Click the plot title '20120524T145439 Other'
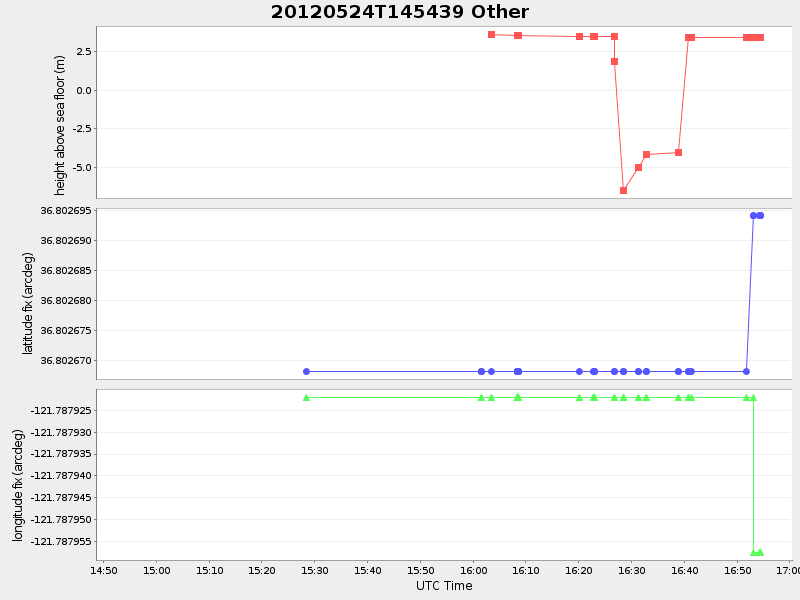Image resolution: width=800 pixels, height=600 pixels. point(398,12)
